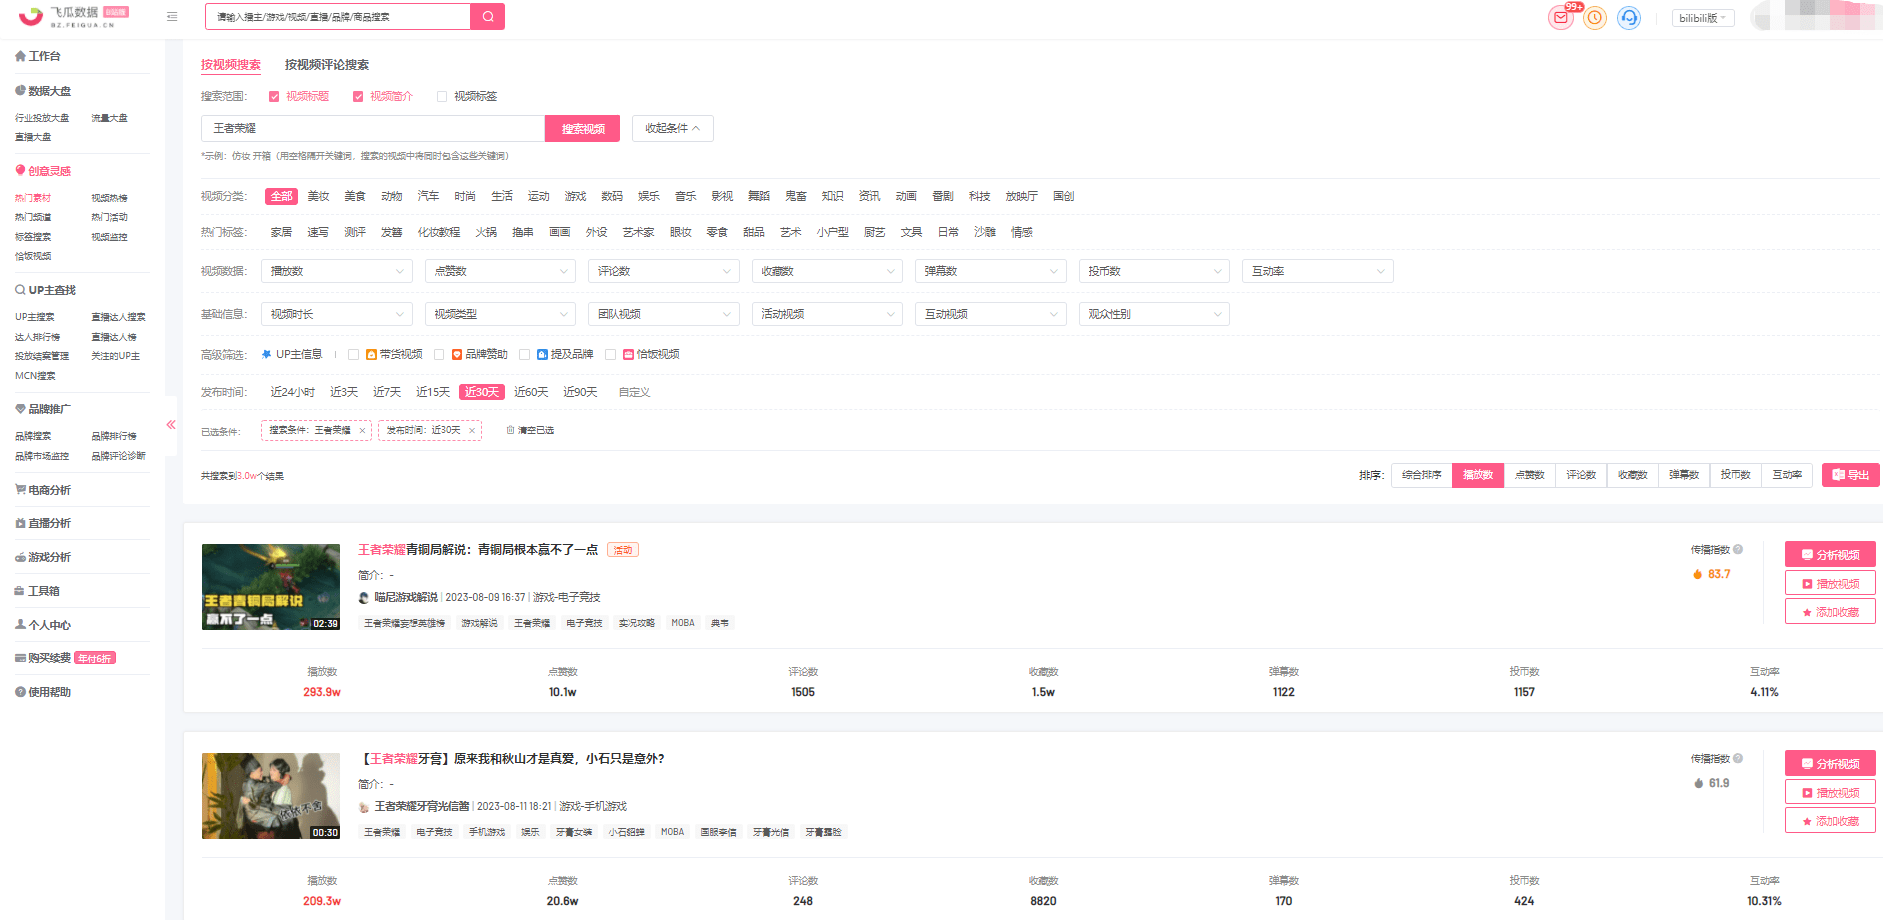Viewport: 1883px width, 920px height.
Task: Open the mail notifications icon with 99+ badge
Action: [1561, 17]
